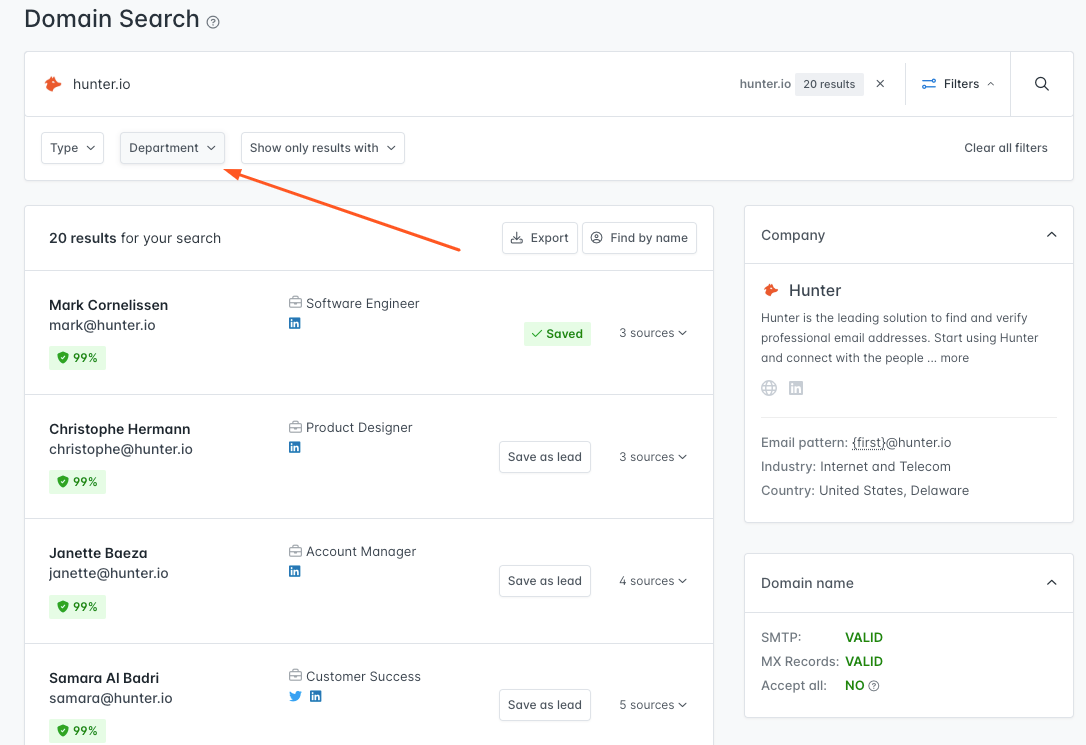Collapse the Company panel
1086x745 pixels.
[1051, 235]
